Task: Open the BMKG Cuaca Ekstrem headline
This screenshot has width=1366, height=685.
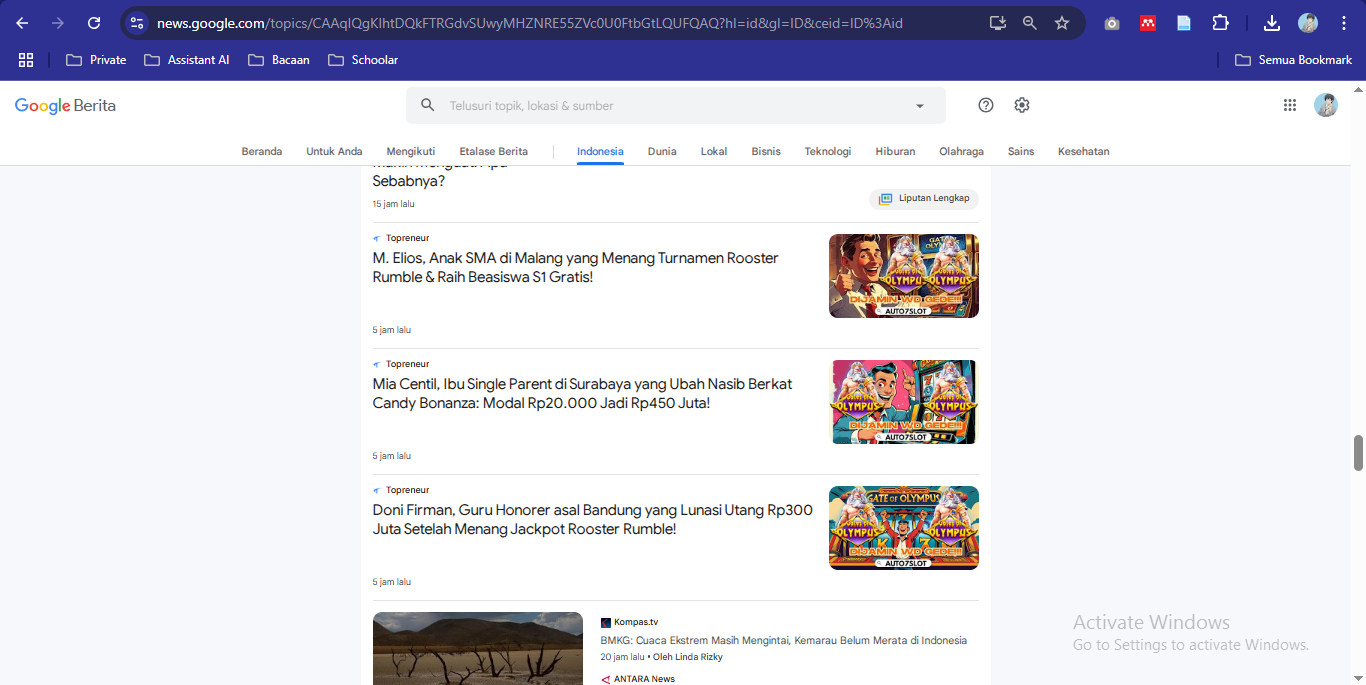Action: 784,640
